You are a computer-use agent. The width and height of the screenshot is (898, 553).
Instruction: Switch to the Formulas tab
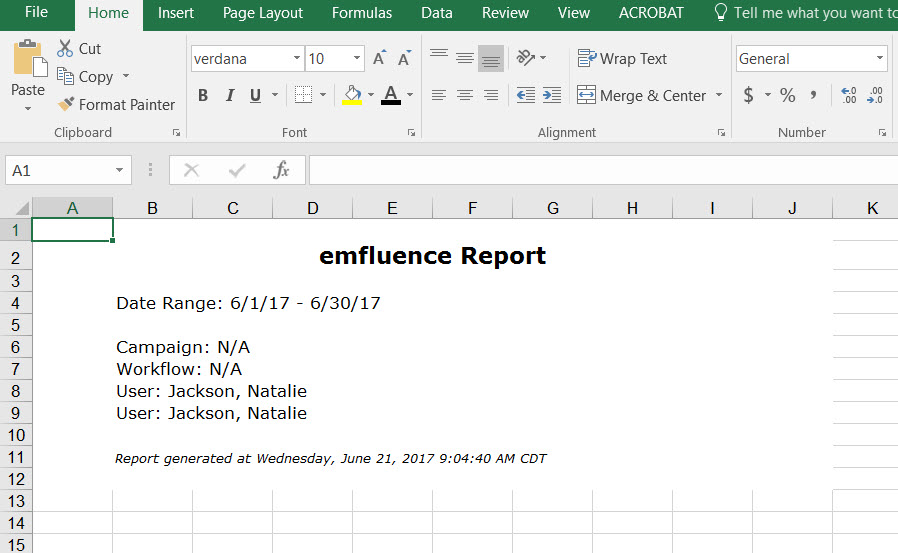tap(362, 13)
